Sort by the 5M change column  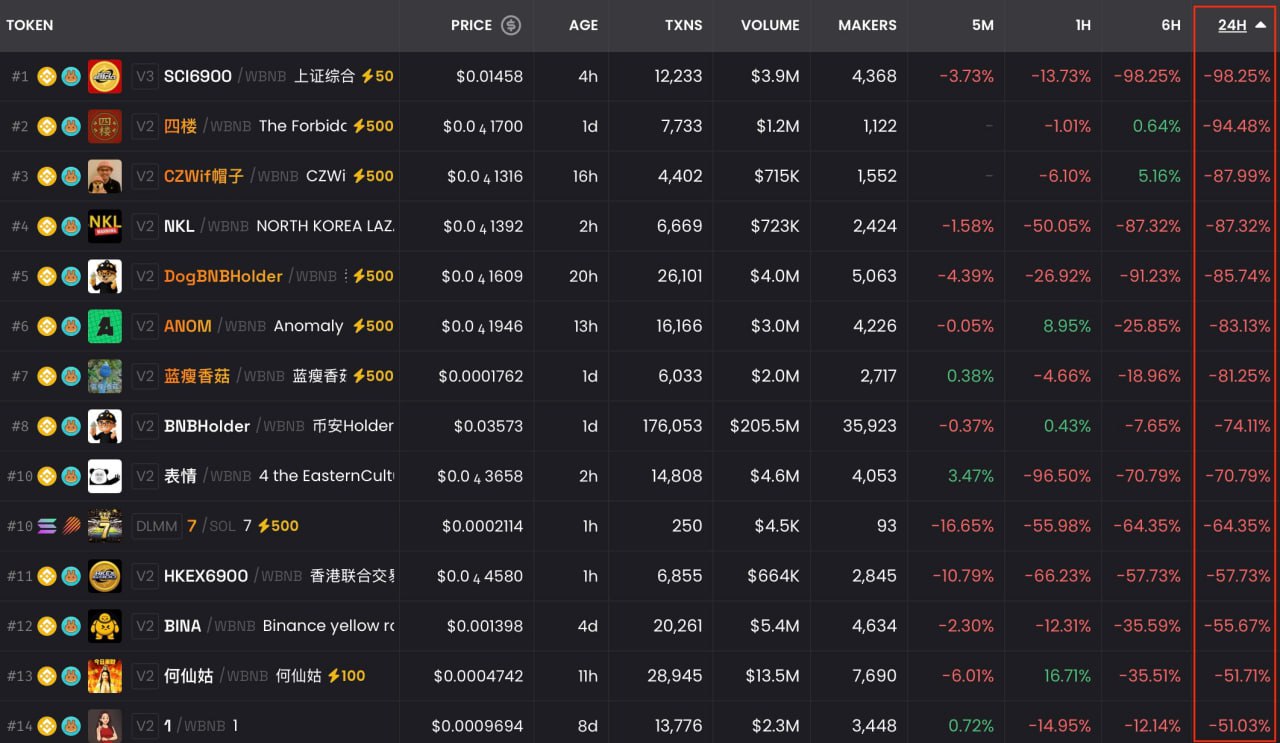point(982,25)
